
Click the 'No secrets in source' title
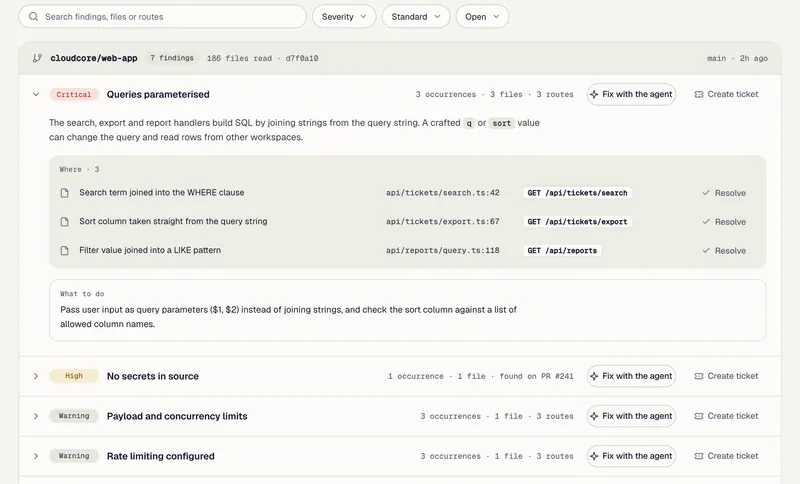point(153,376)
